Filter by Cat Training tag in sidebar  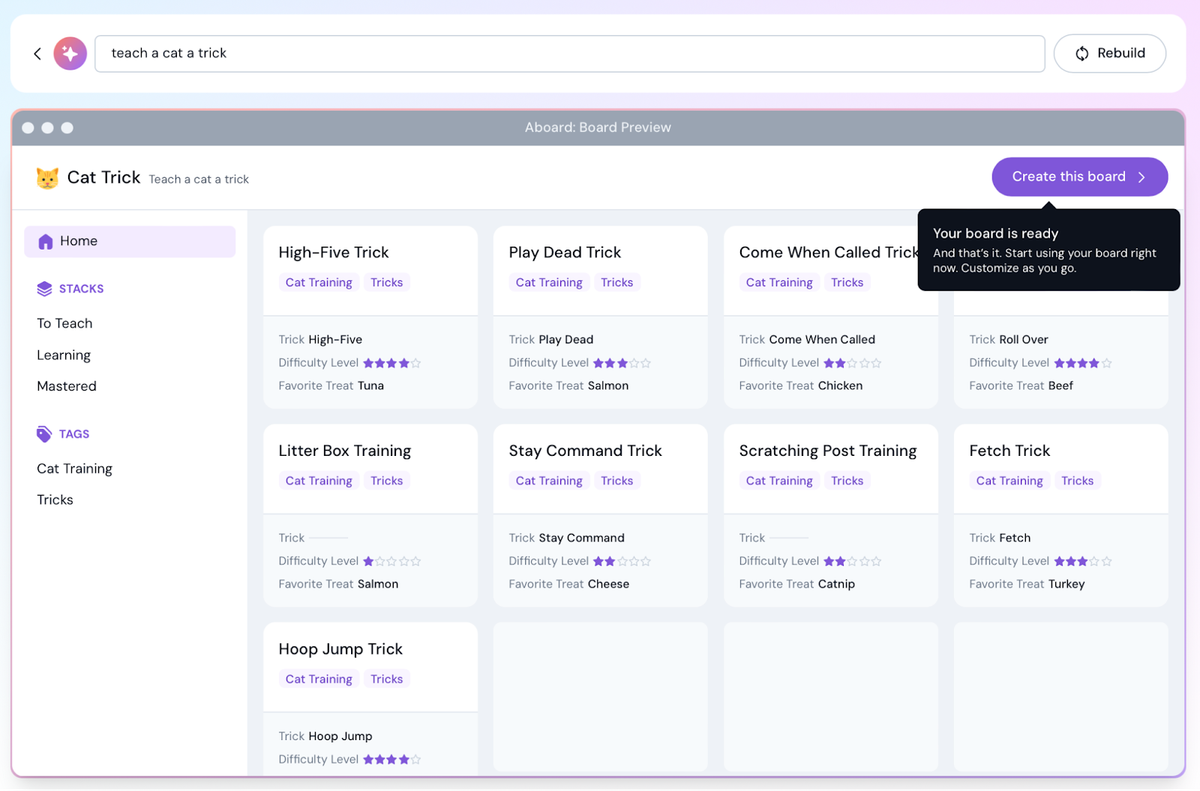pos(75,468)
